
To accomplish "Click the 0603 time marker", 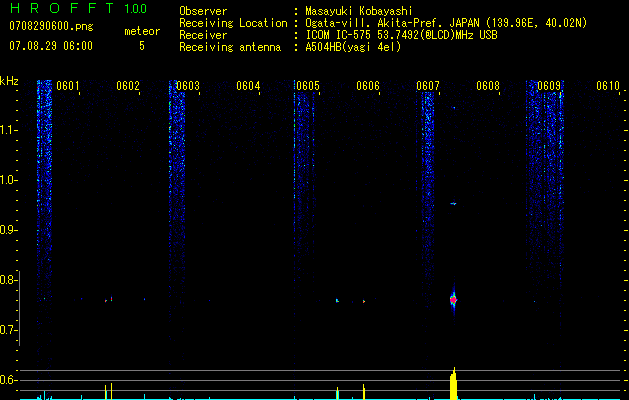I will tap(188, 86).
